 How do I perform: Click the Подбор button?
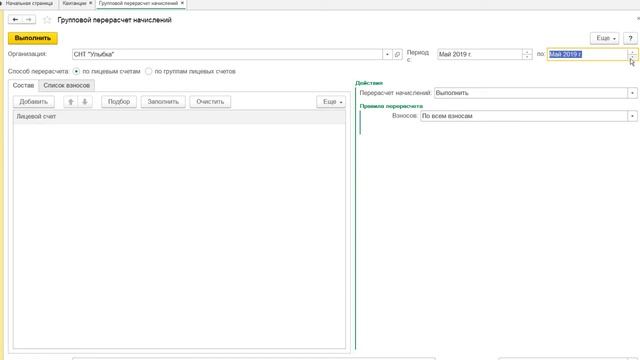[119, 102]
